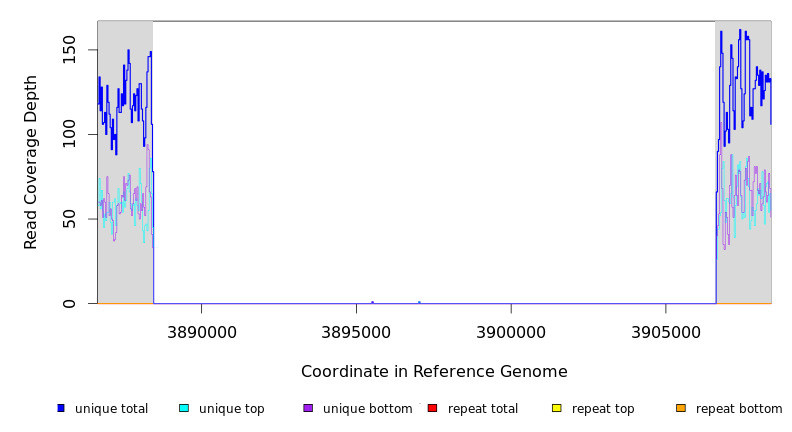Select the "unique bottom" legend label text
This screenshot has height=432, width=792.
(367, 409)
